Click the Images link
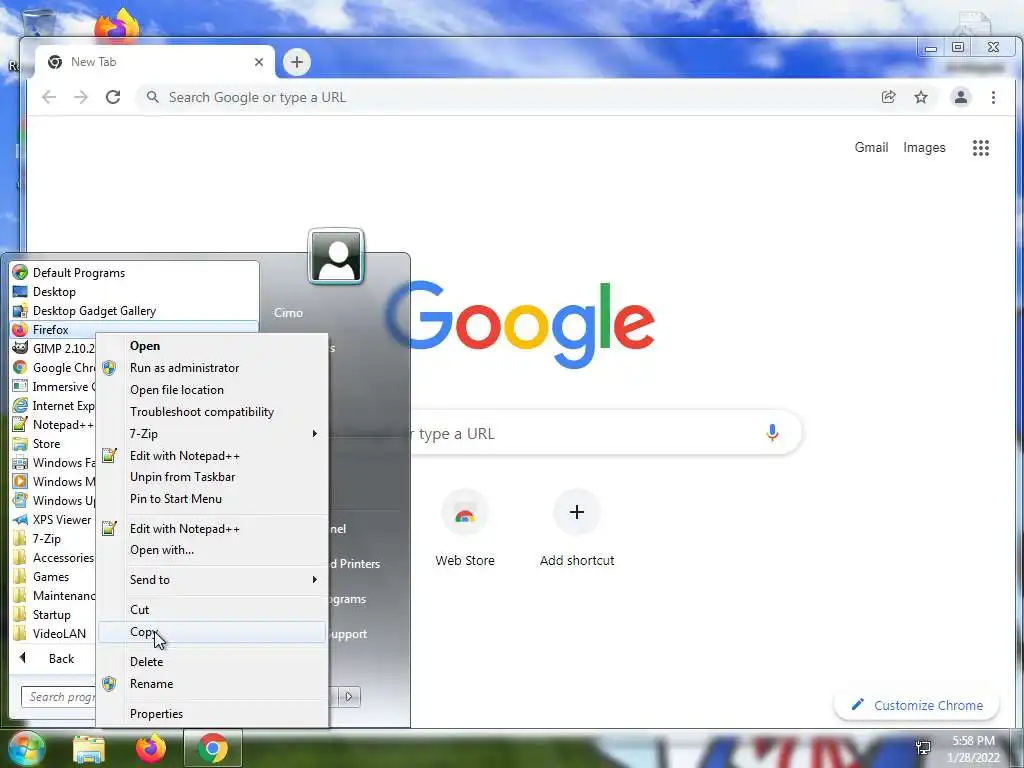Image resolution: width=1024 pixels, height=768 pixels. click(924, 148)
